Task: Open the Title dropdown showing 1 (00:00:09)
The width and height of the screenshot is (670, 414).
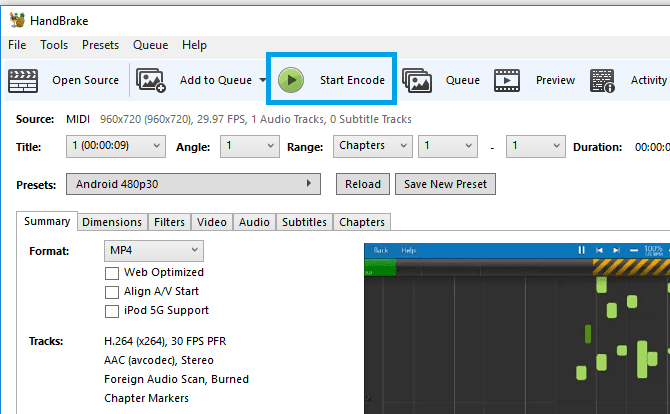Action: tap(116, 147)
